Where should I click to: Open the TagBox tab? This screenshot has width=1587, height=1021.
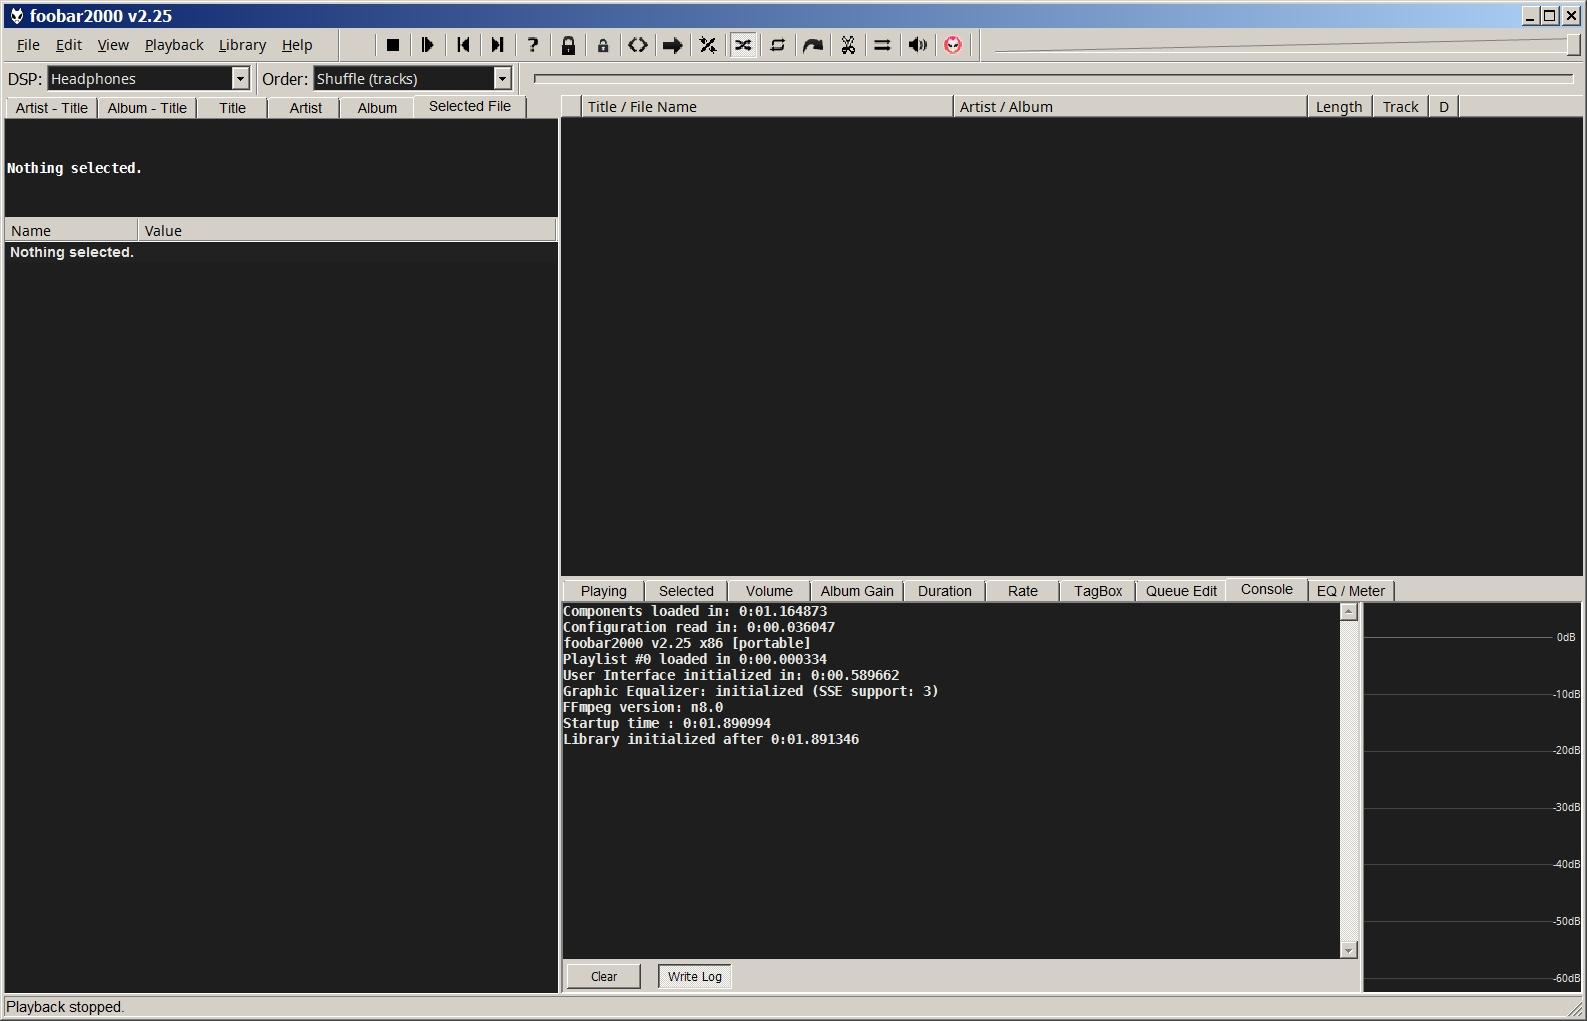1098,591
